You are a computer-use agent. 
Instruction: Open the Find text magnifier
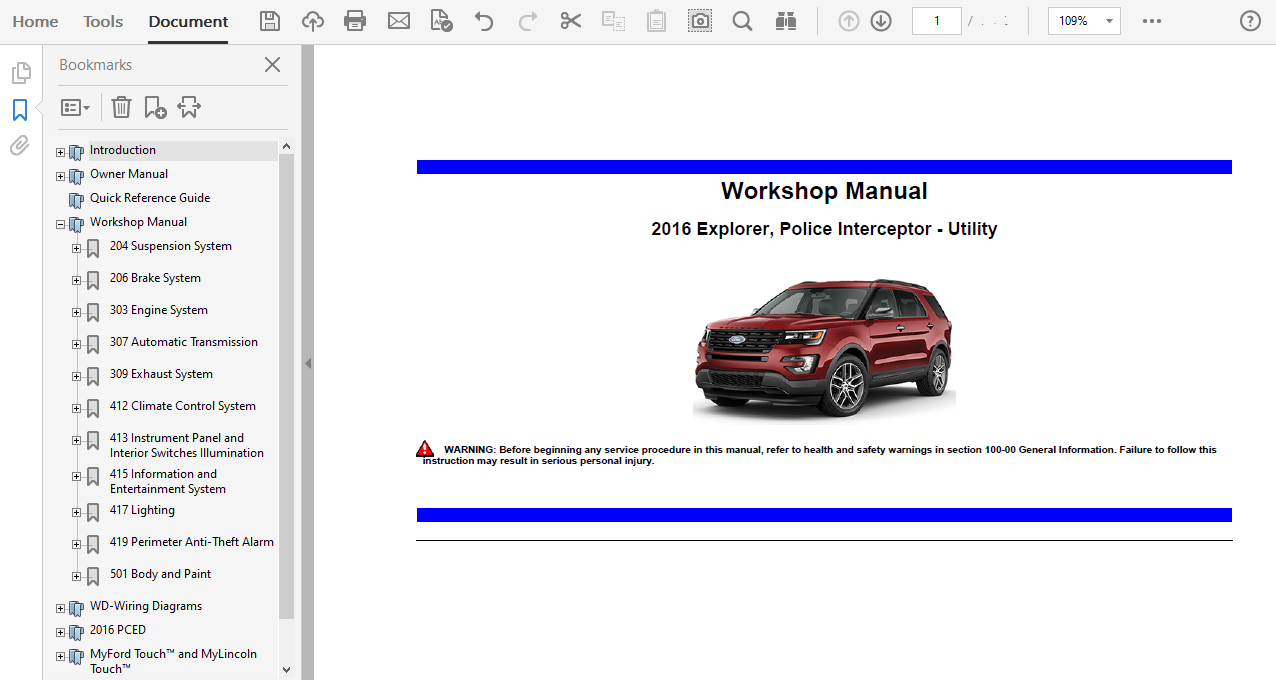tap(742, 21)
